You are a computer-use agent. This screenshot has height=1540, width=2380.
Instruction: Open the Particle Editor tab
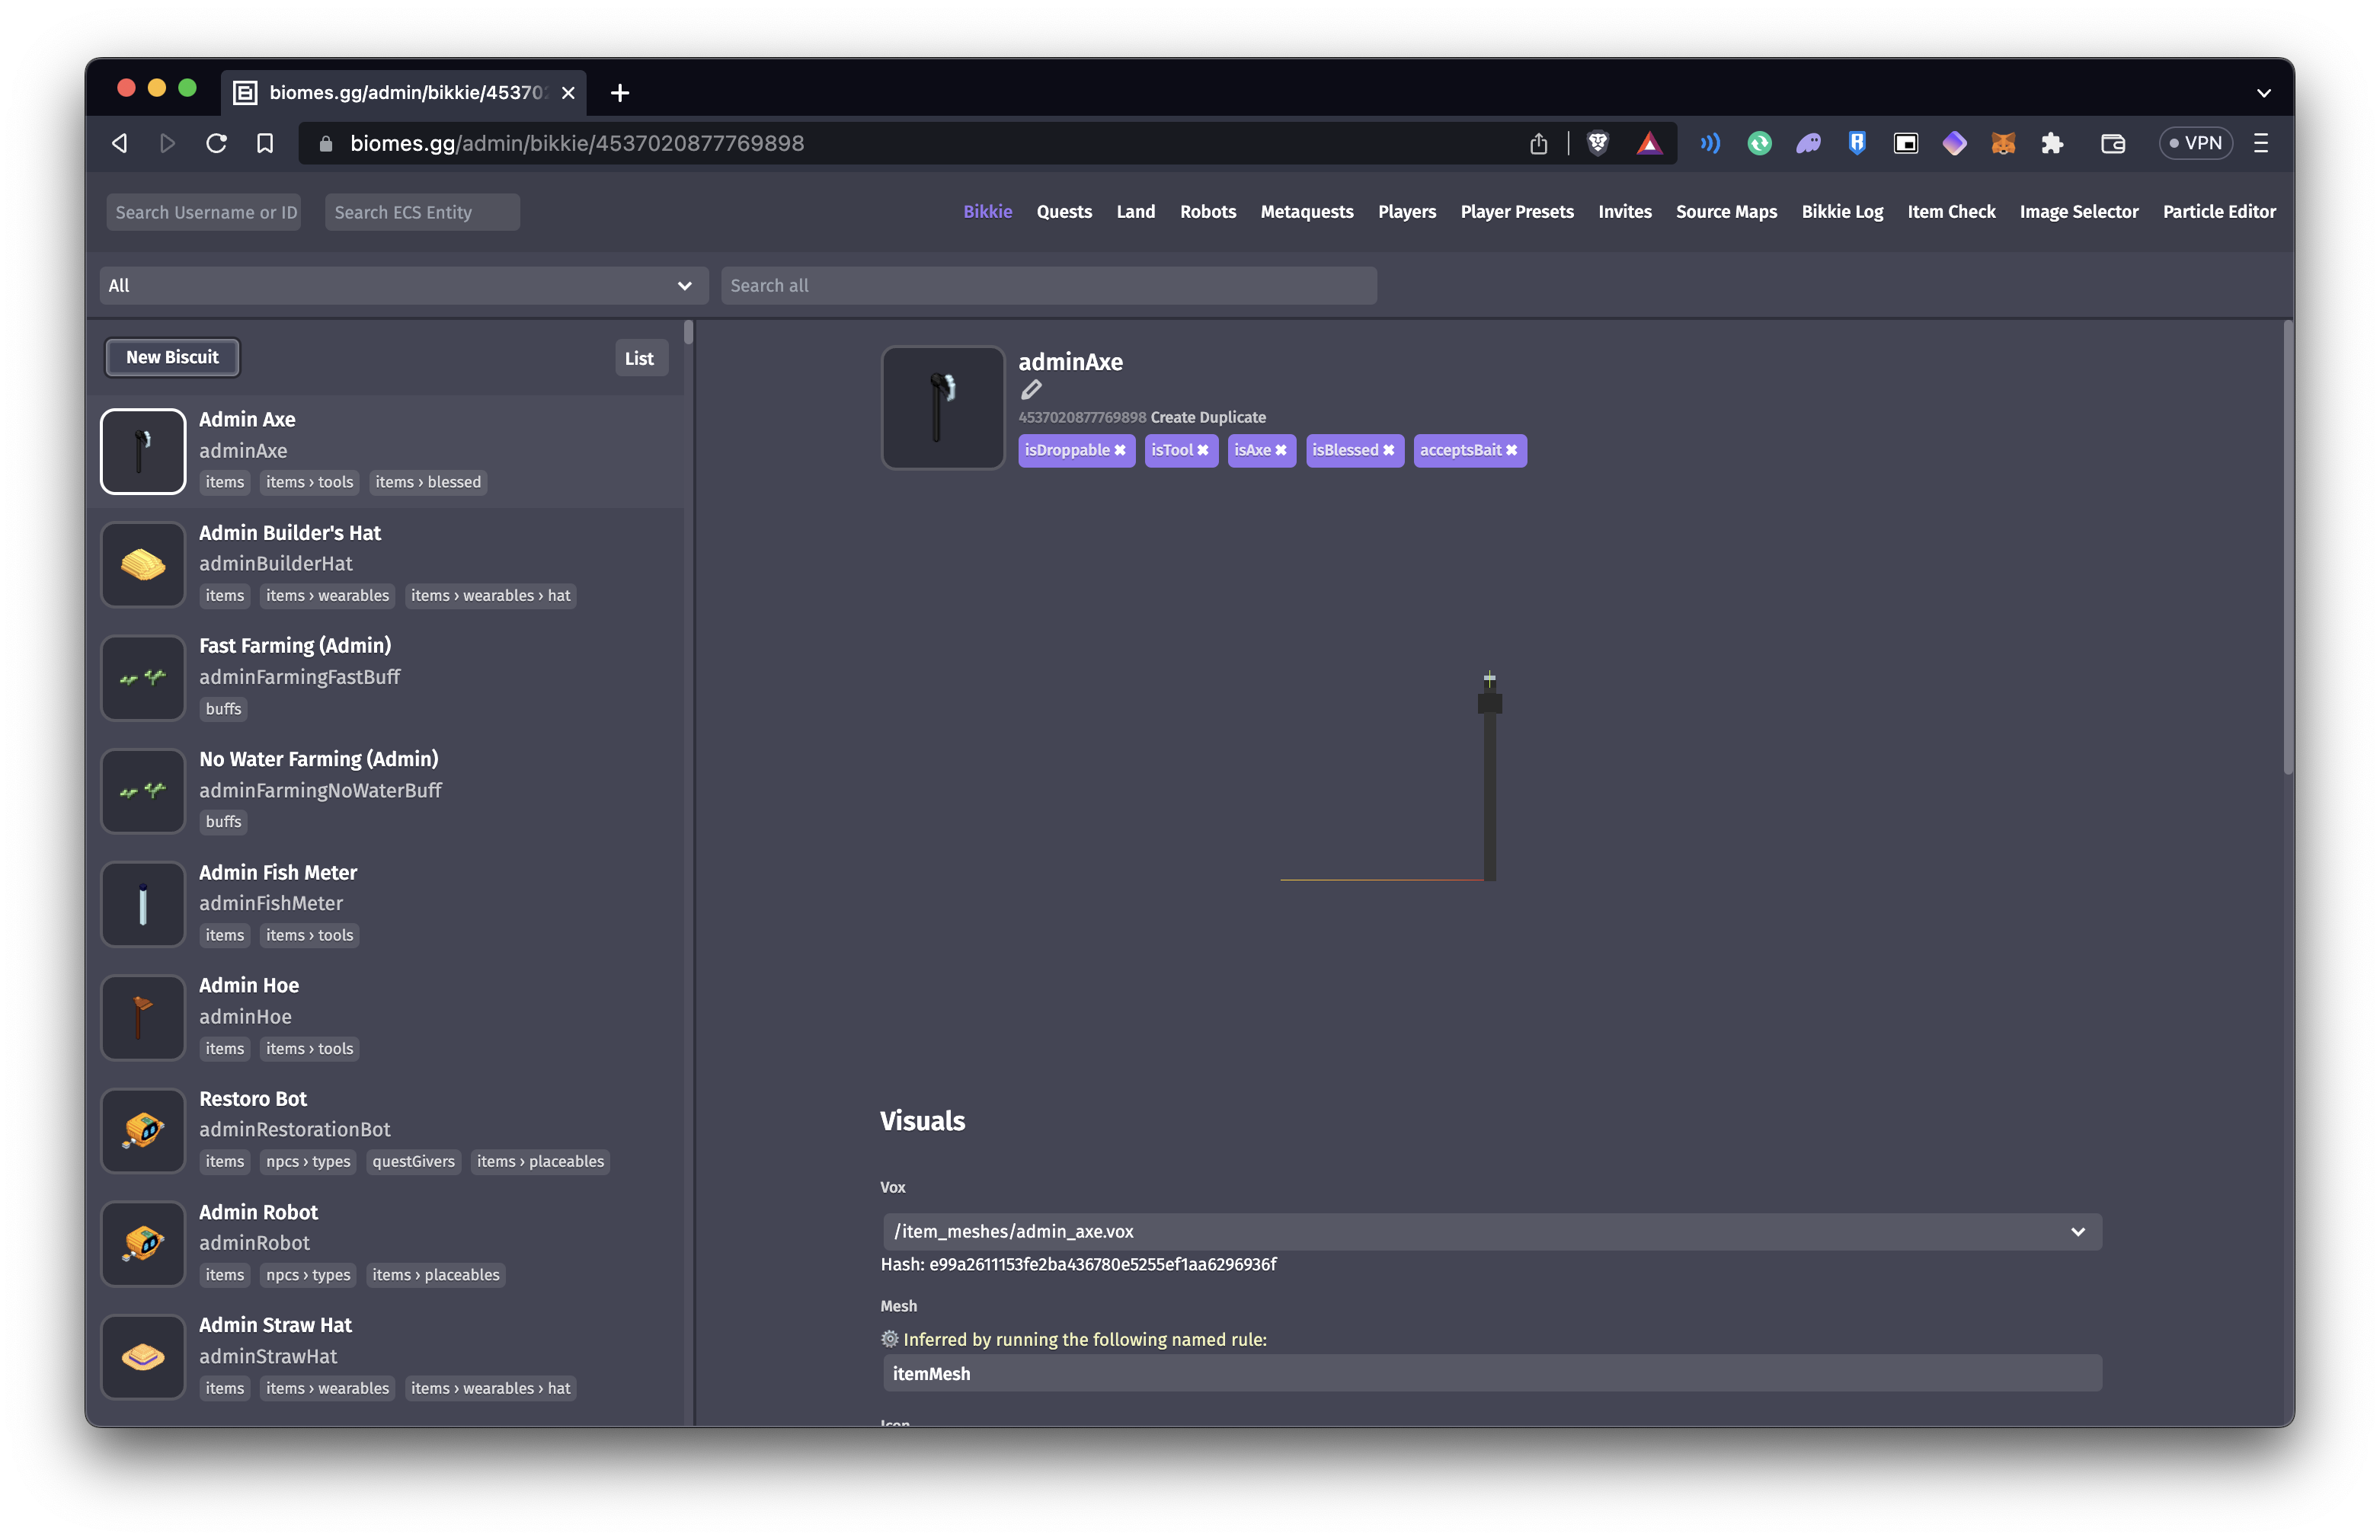tap(2218, 212)
